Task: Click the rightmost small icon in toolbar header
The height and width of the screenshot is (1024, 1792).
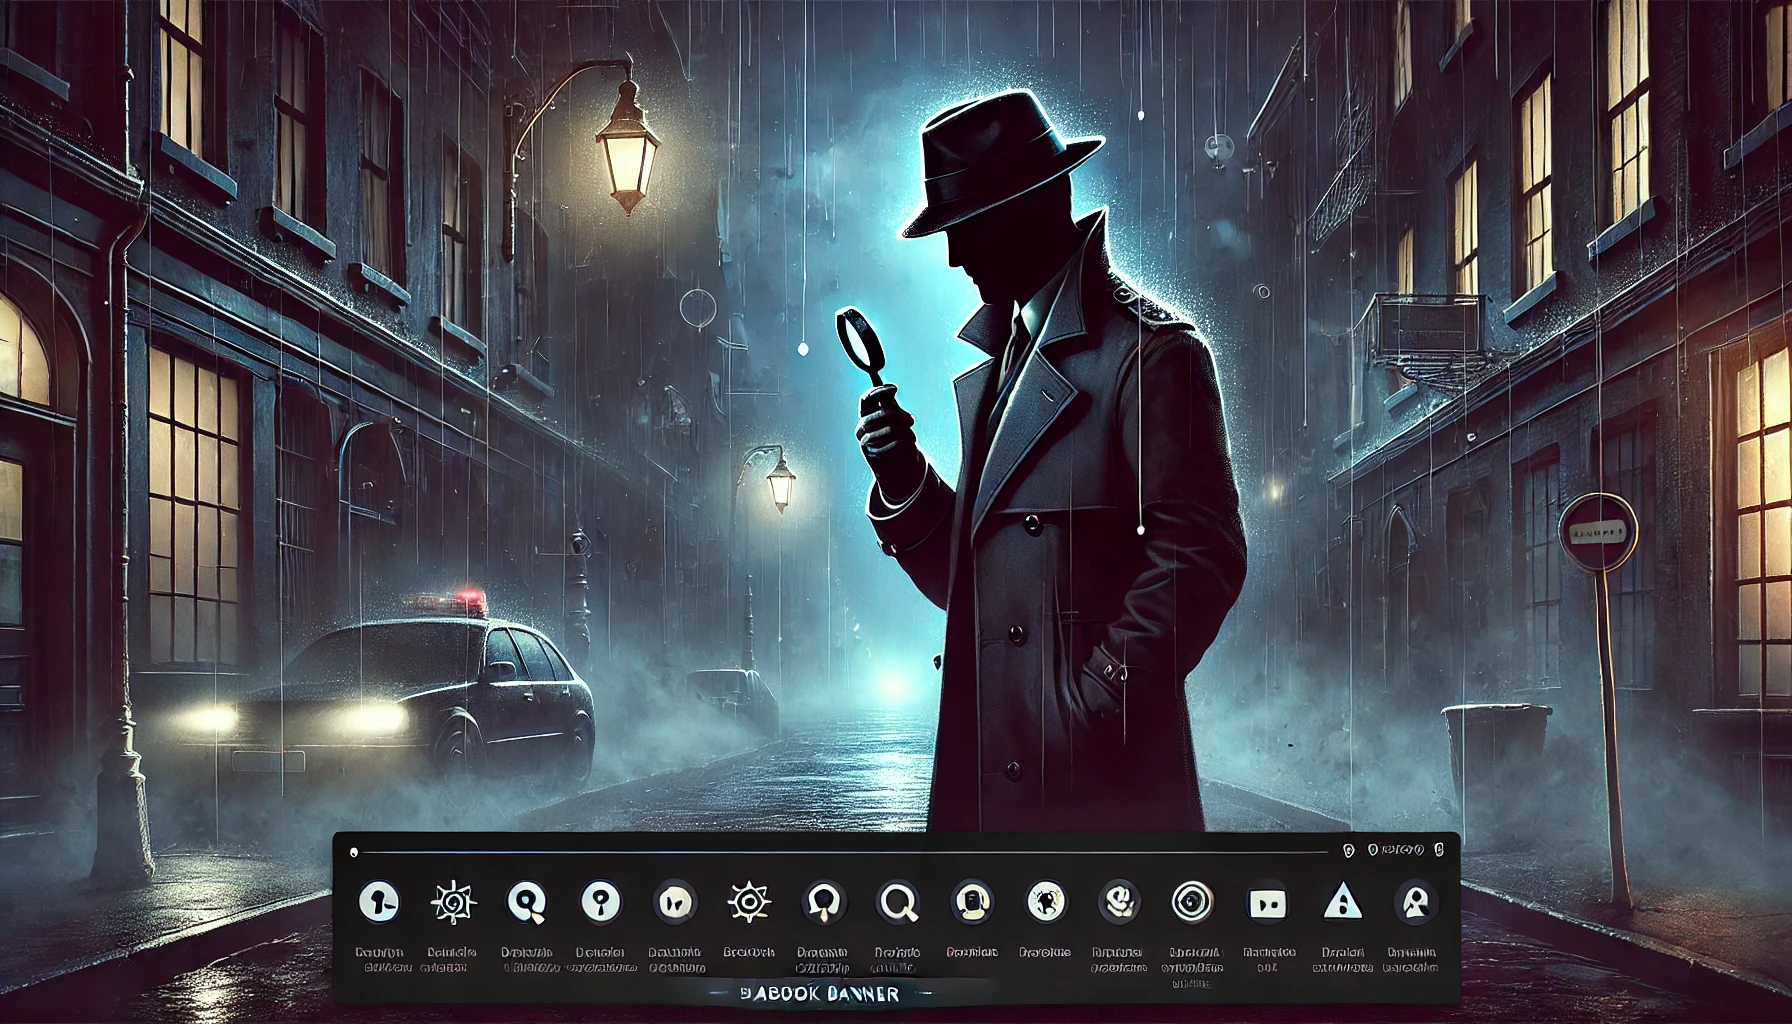Action: coord(1439,851)
